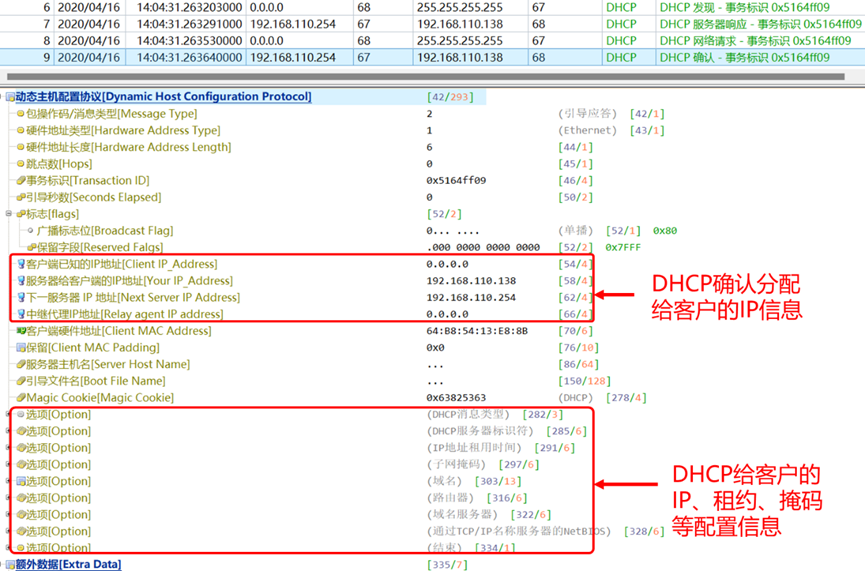Image resolution: width=865 pixels, height=571 pixels.
Task: Click MAC address value 64:B8:54:13:E8:8B
Action: [477, 331]
